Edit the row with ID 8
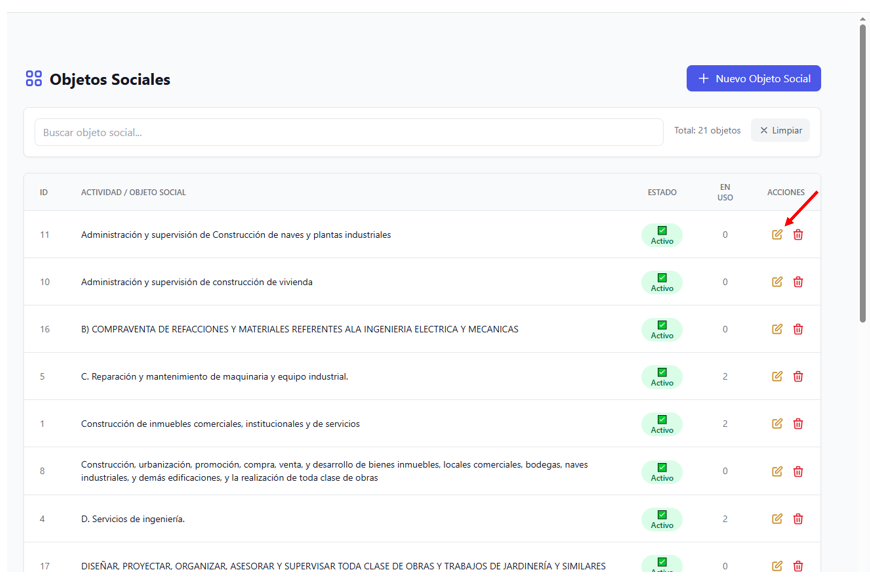This screenshot has height=579, width=870. coord(777,471)
